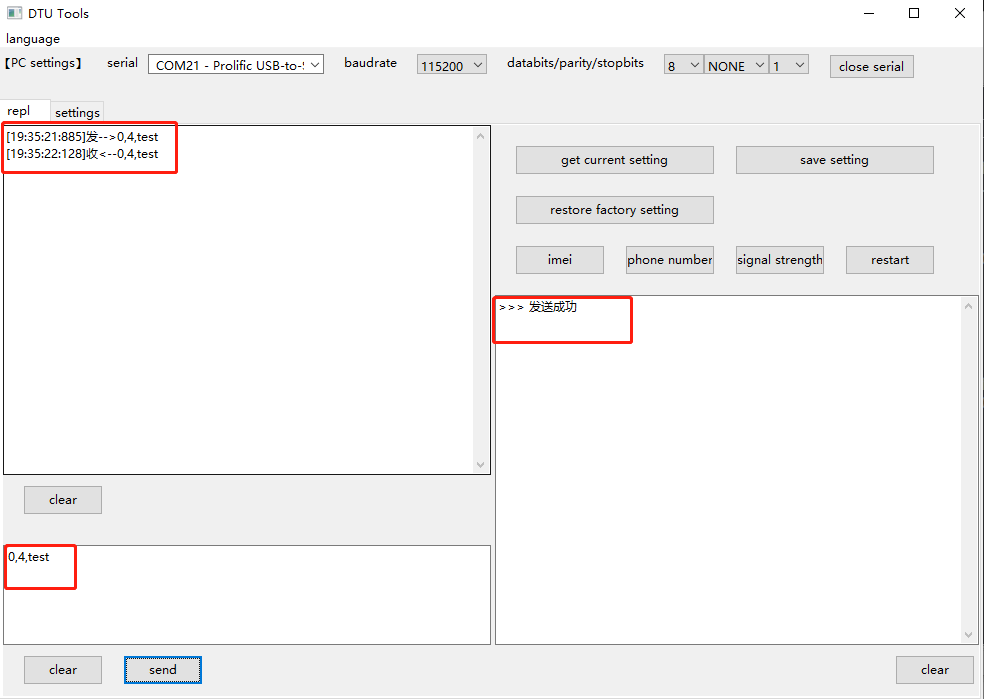This screenshot has height=699, width=984.
Task: Open the baudrate 115200 dropdown
Action: point(451,65)
